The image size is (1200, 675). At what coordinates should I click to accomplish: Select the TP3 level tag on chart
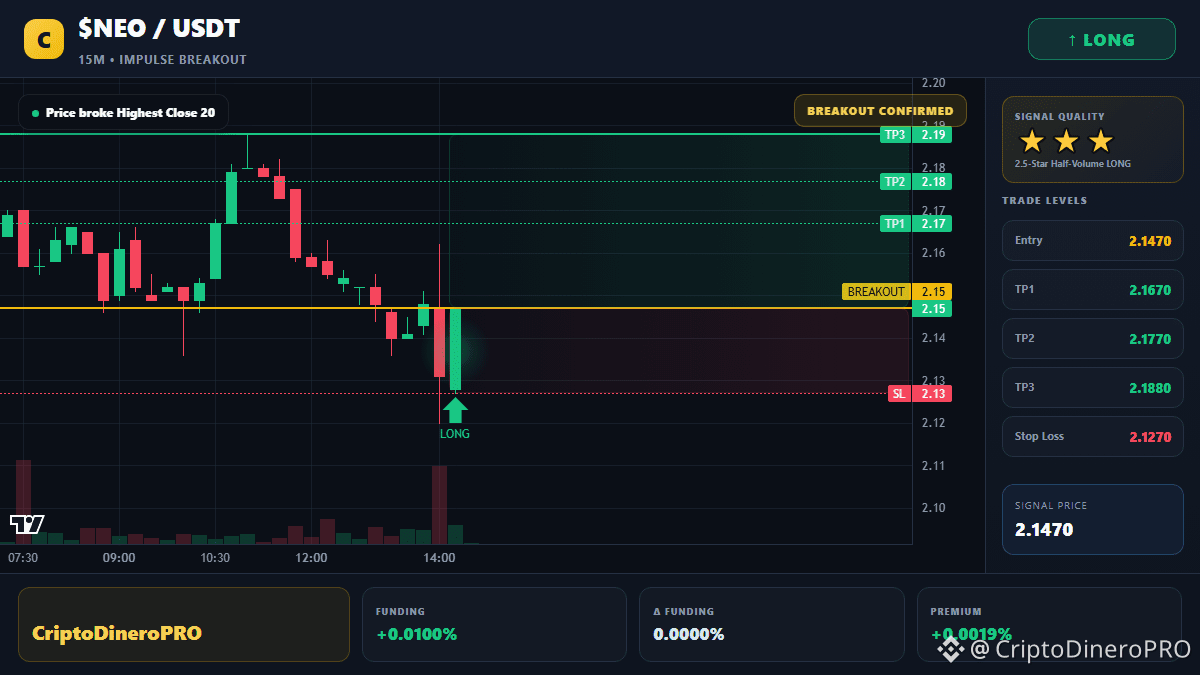pyautogui.click(x=894, y=134)
